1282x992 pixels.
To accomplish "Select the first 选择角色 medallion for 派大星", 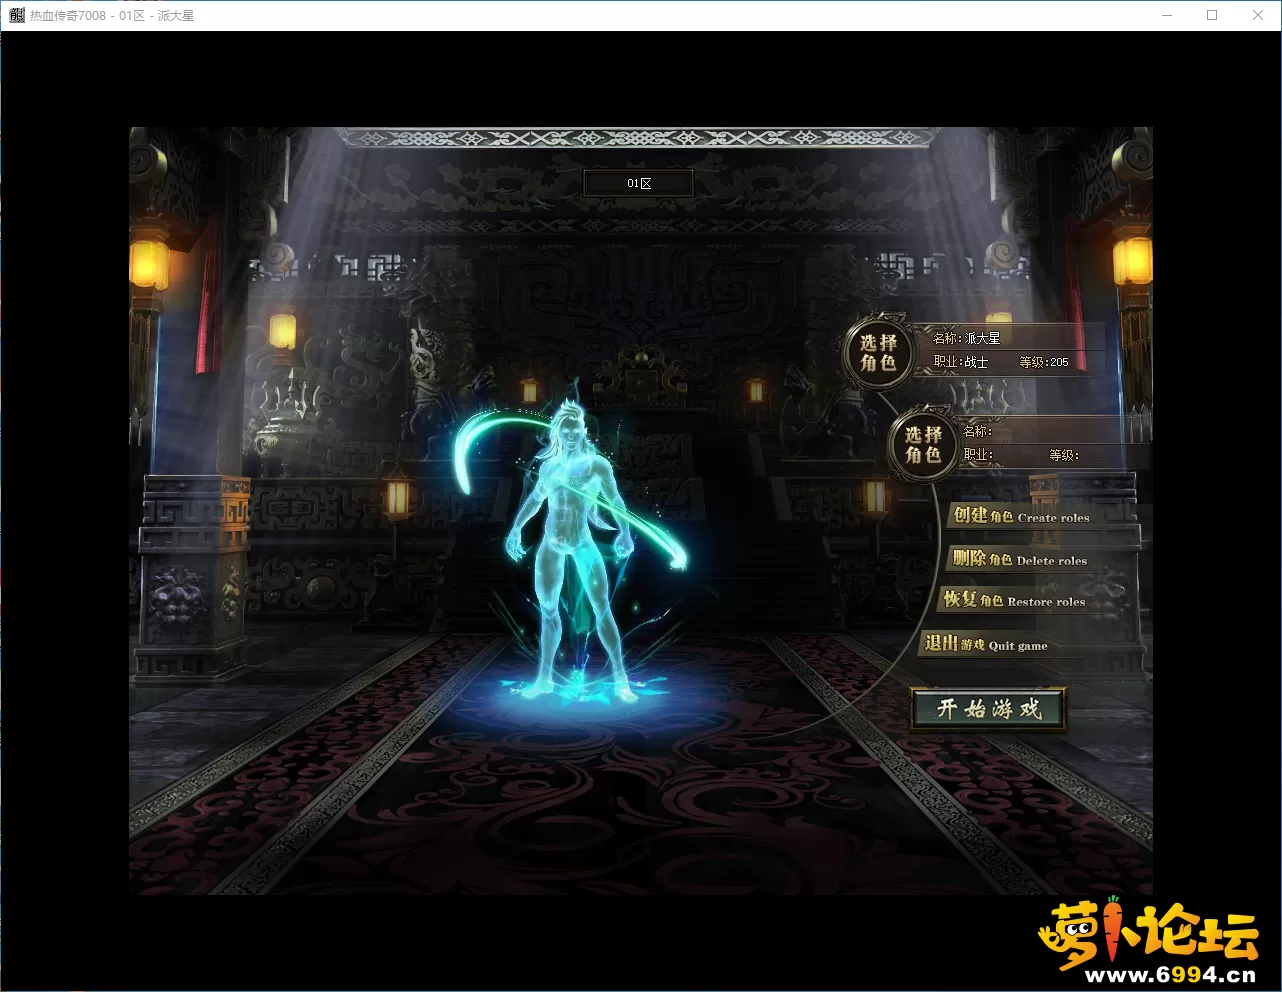I will pos(878,354).
